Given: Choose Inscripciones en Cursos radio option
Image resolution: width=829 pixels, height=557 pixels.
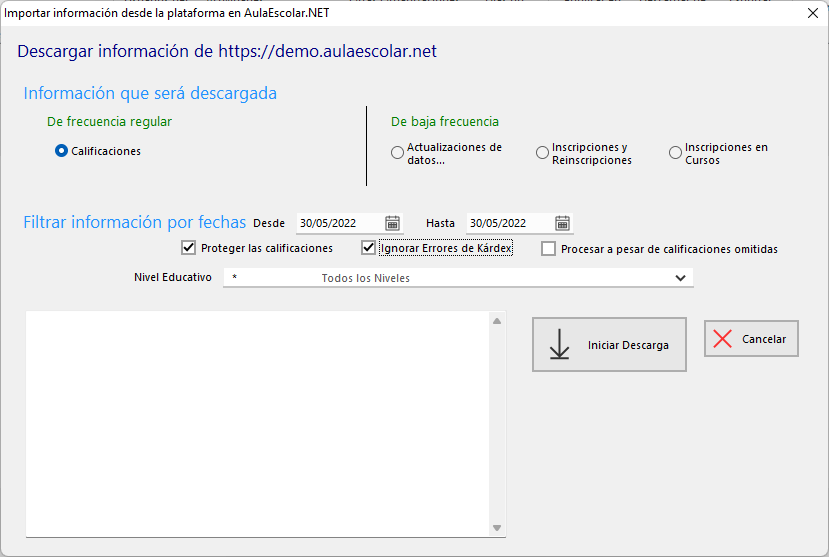Looking at the screenshot, I should [676, 153].
